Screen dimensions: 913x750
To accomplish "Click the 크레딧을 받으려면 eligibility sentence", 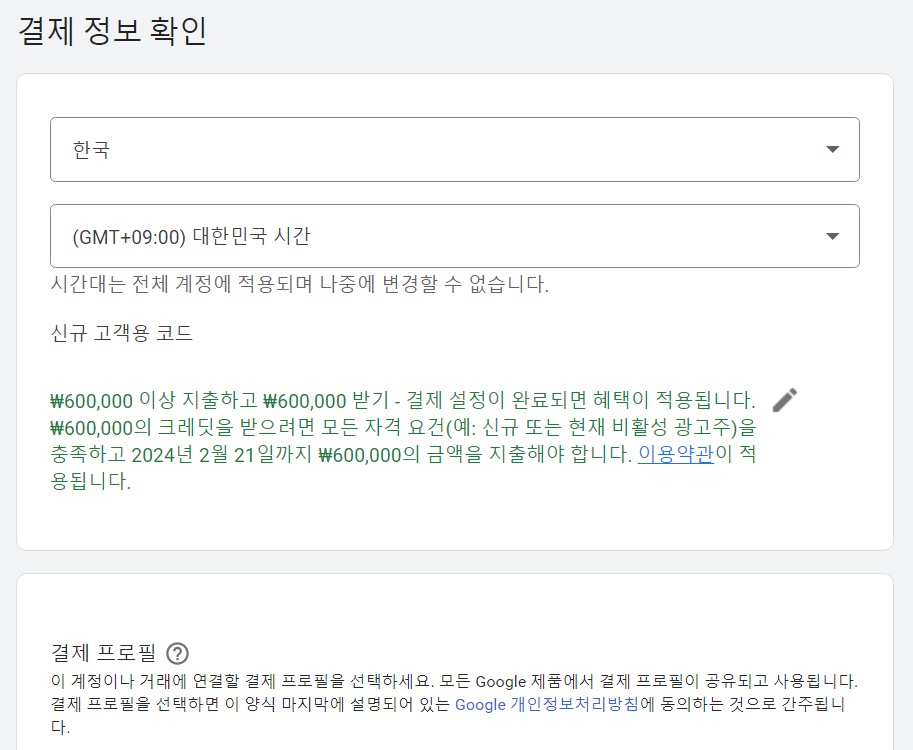I will pos(403,427).
